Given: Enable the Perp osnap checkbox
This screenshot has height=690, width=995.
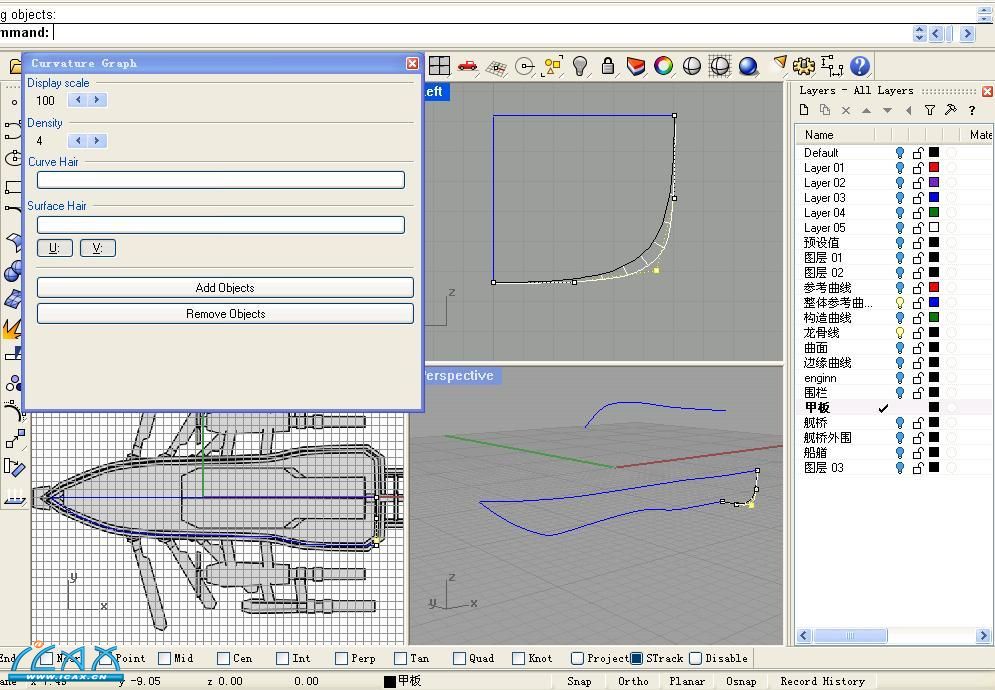Looking at the screenshot, I should (342, 658).
